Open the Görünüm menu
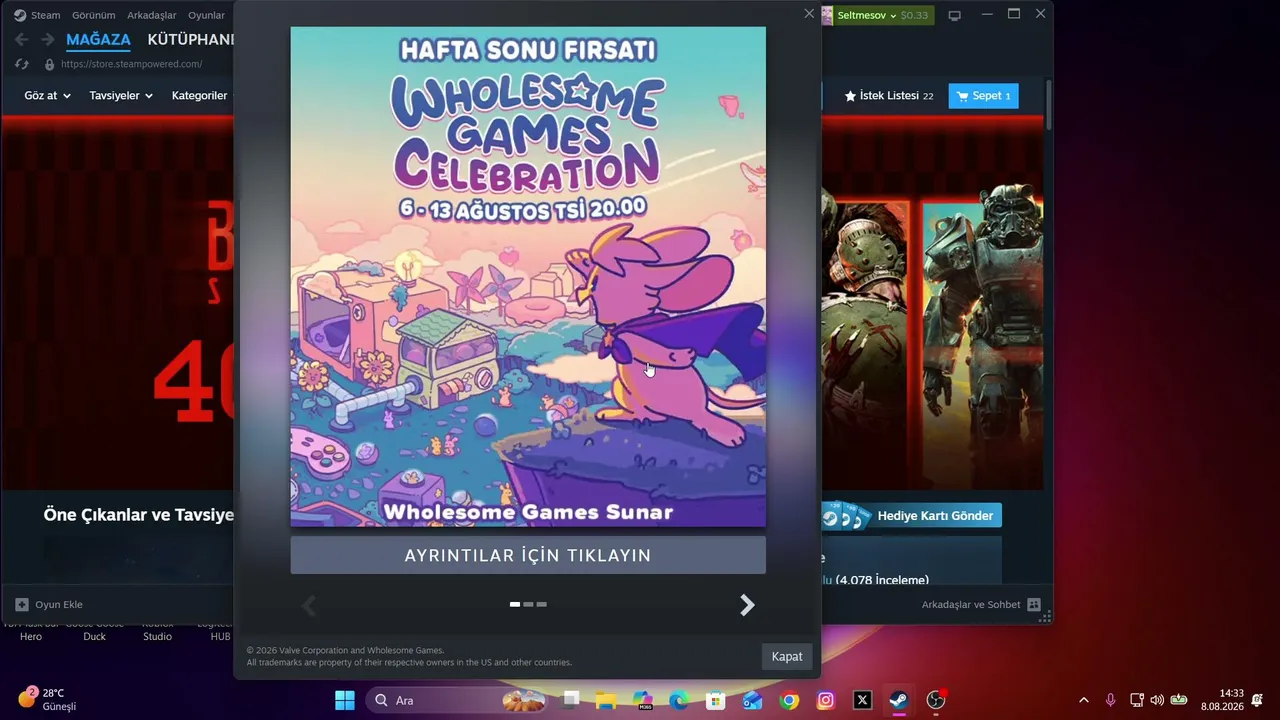1280x720 pixels. [93, 15]
